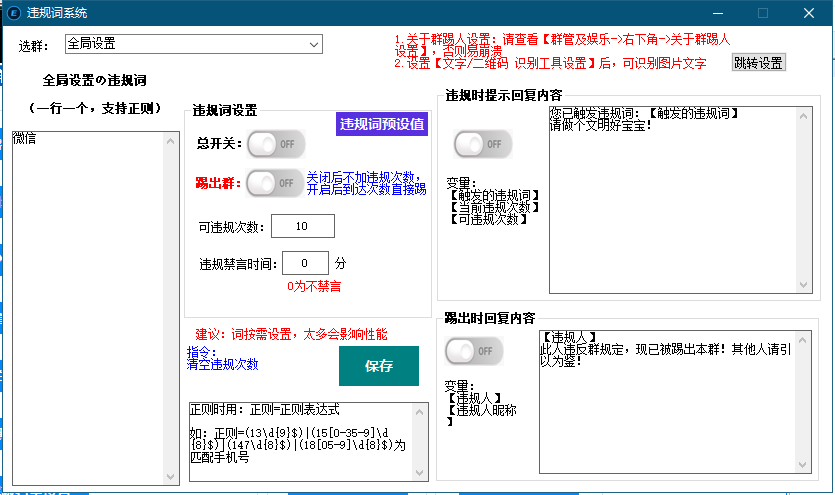Click the violation warning reply text area

tap(670, 200)
